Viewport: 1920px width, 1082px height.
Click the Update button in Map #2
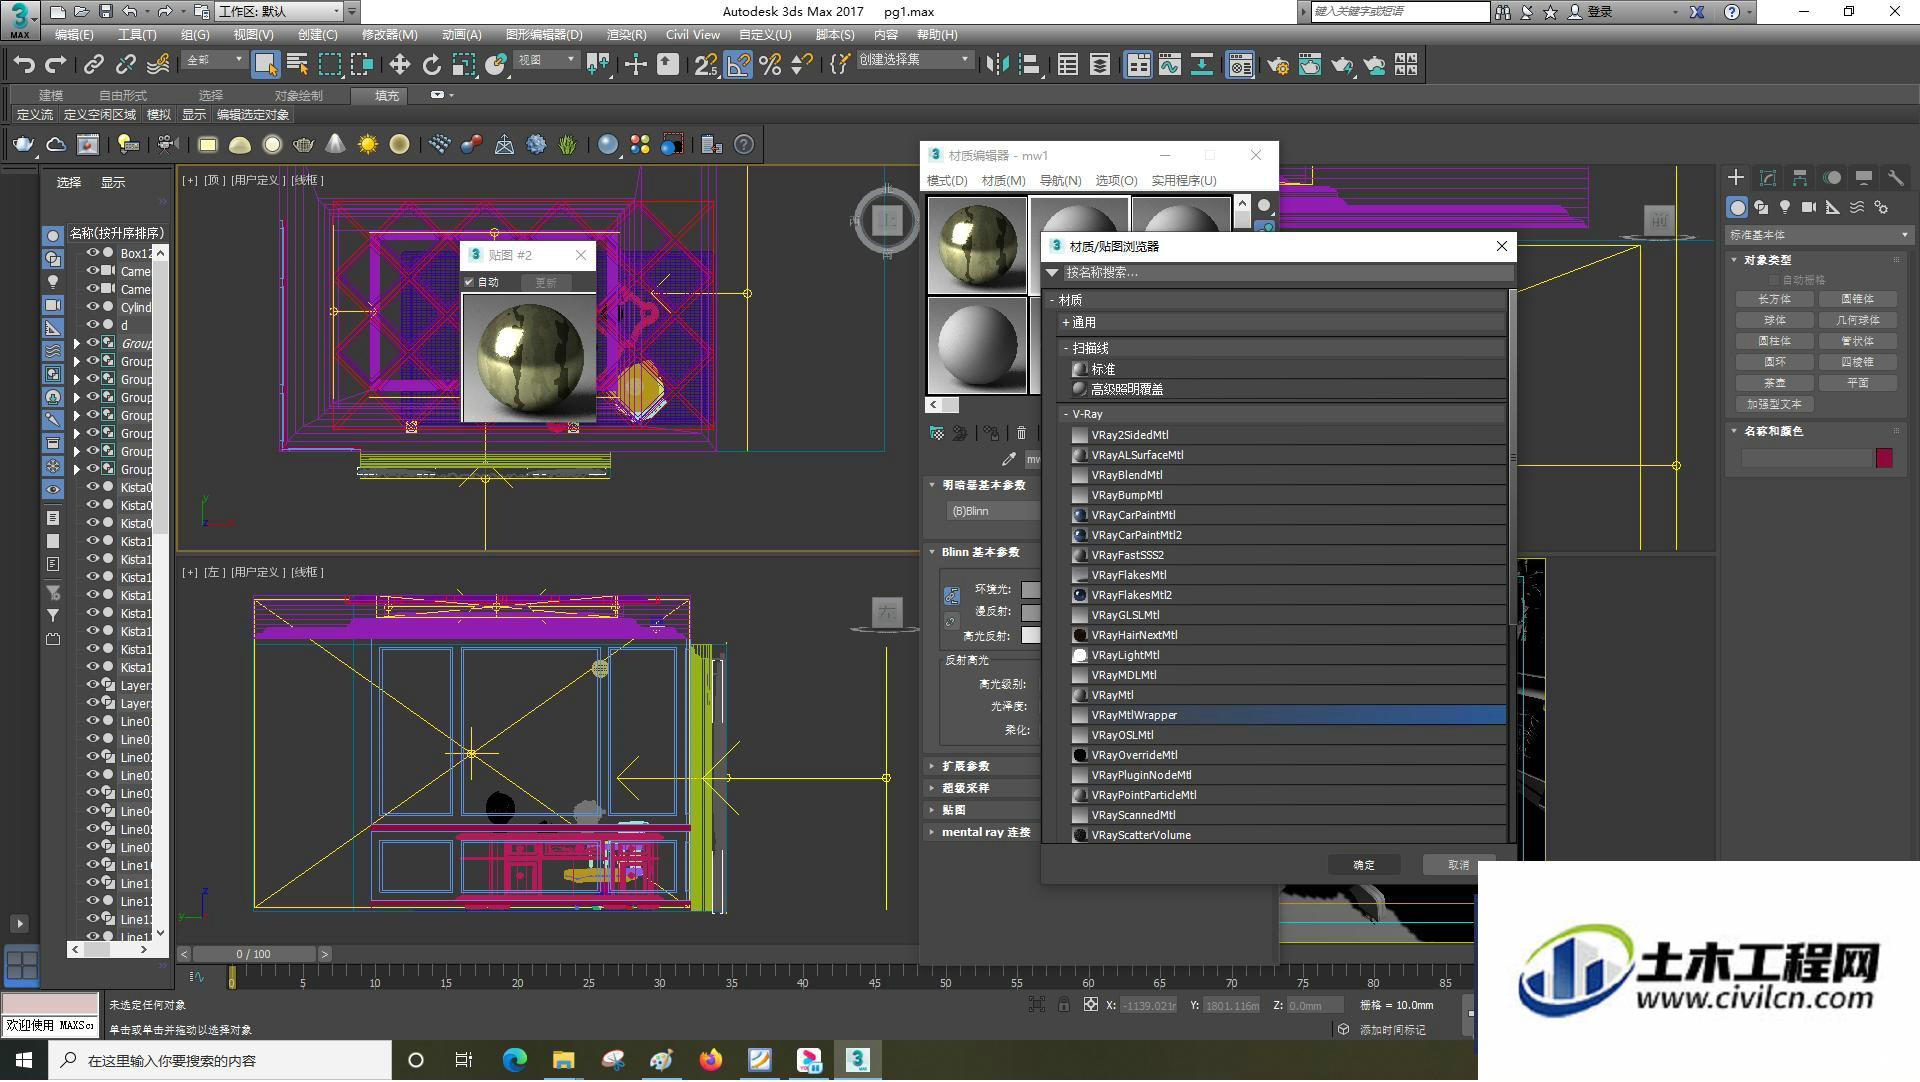click(545, 283)
